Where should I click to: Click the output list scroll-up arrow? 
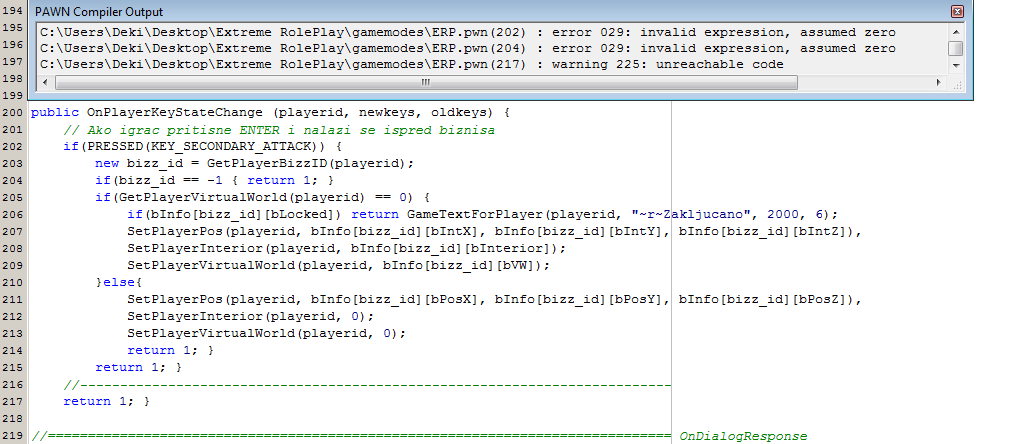coord(956,32)
